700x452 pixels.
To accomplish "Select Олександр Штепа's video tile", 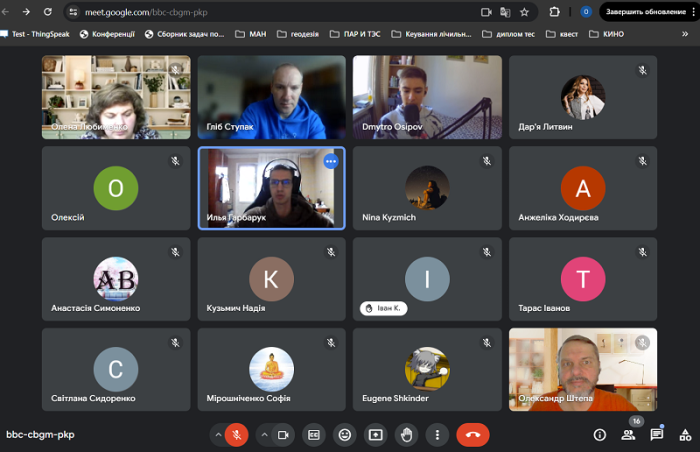I will coord(583,369).
